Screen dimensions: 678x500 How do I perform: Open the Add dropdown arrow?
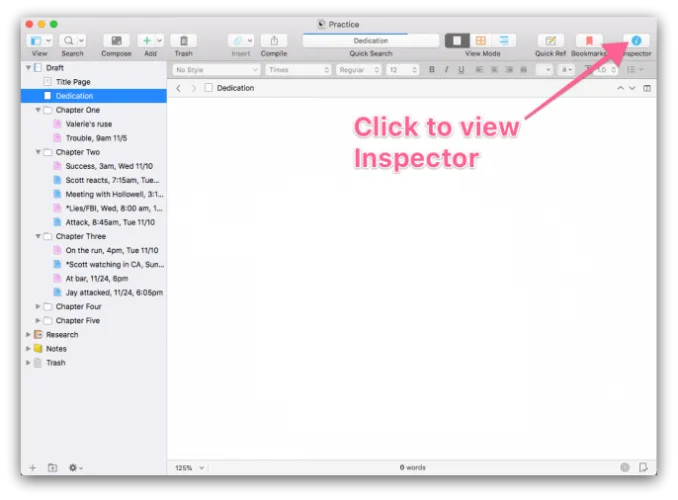click(159, 41)
